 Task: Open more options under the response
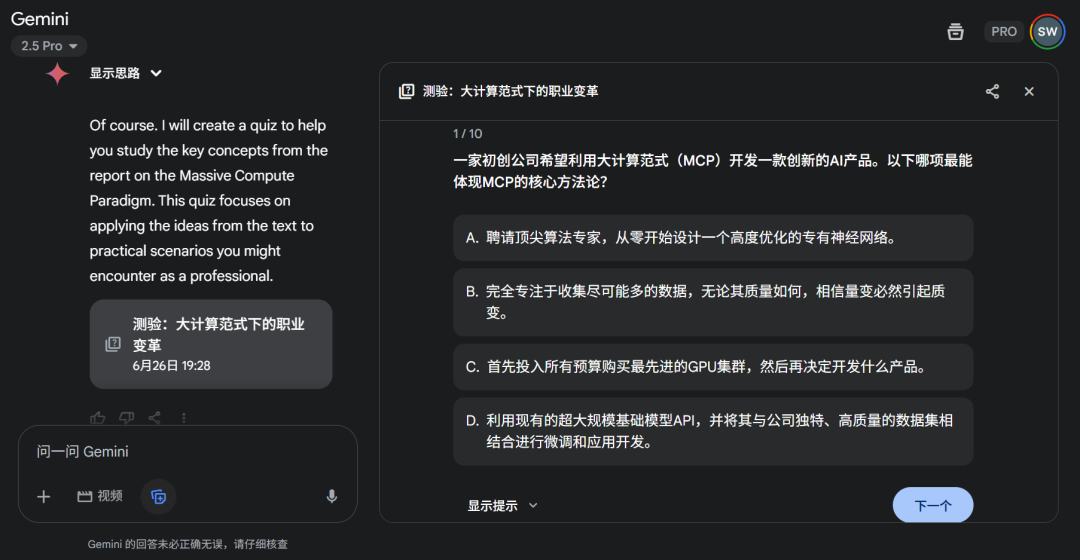[x=183, y=418]
